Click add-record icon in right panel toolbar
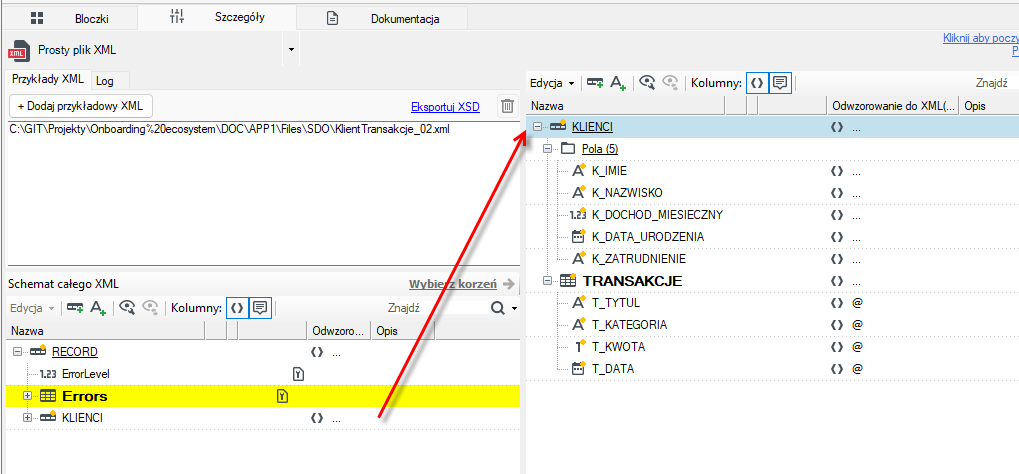Screen dimensions: 1019x474 595,83
